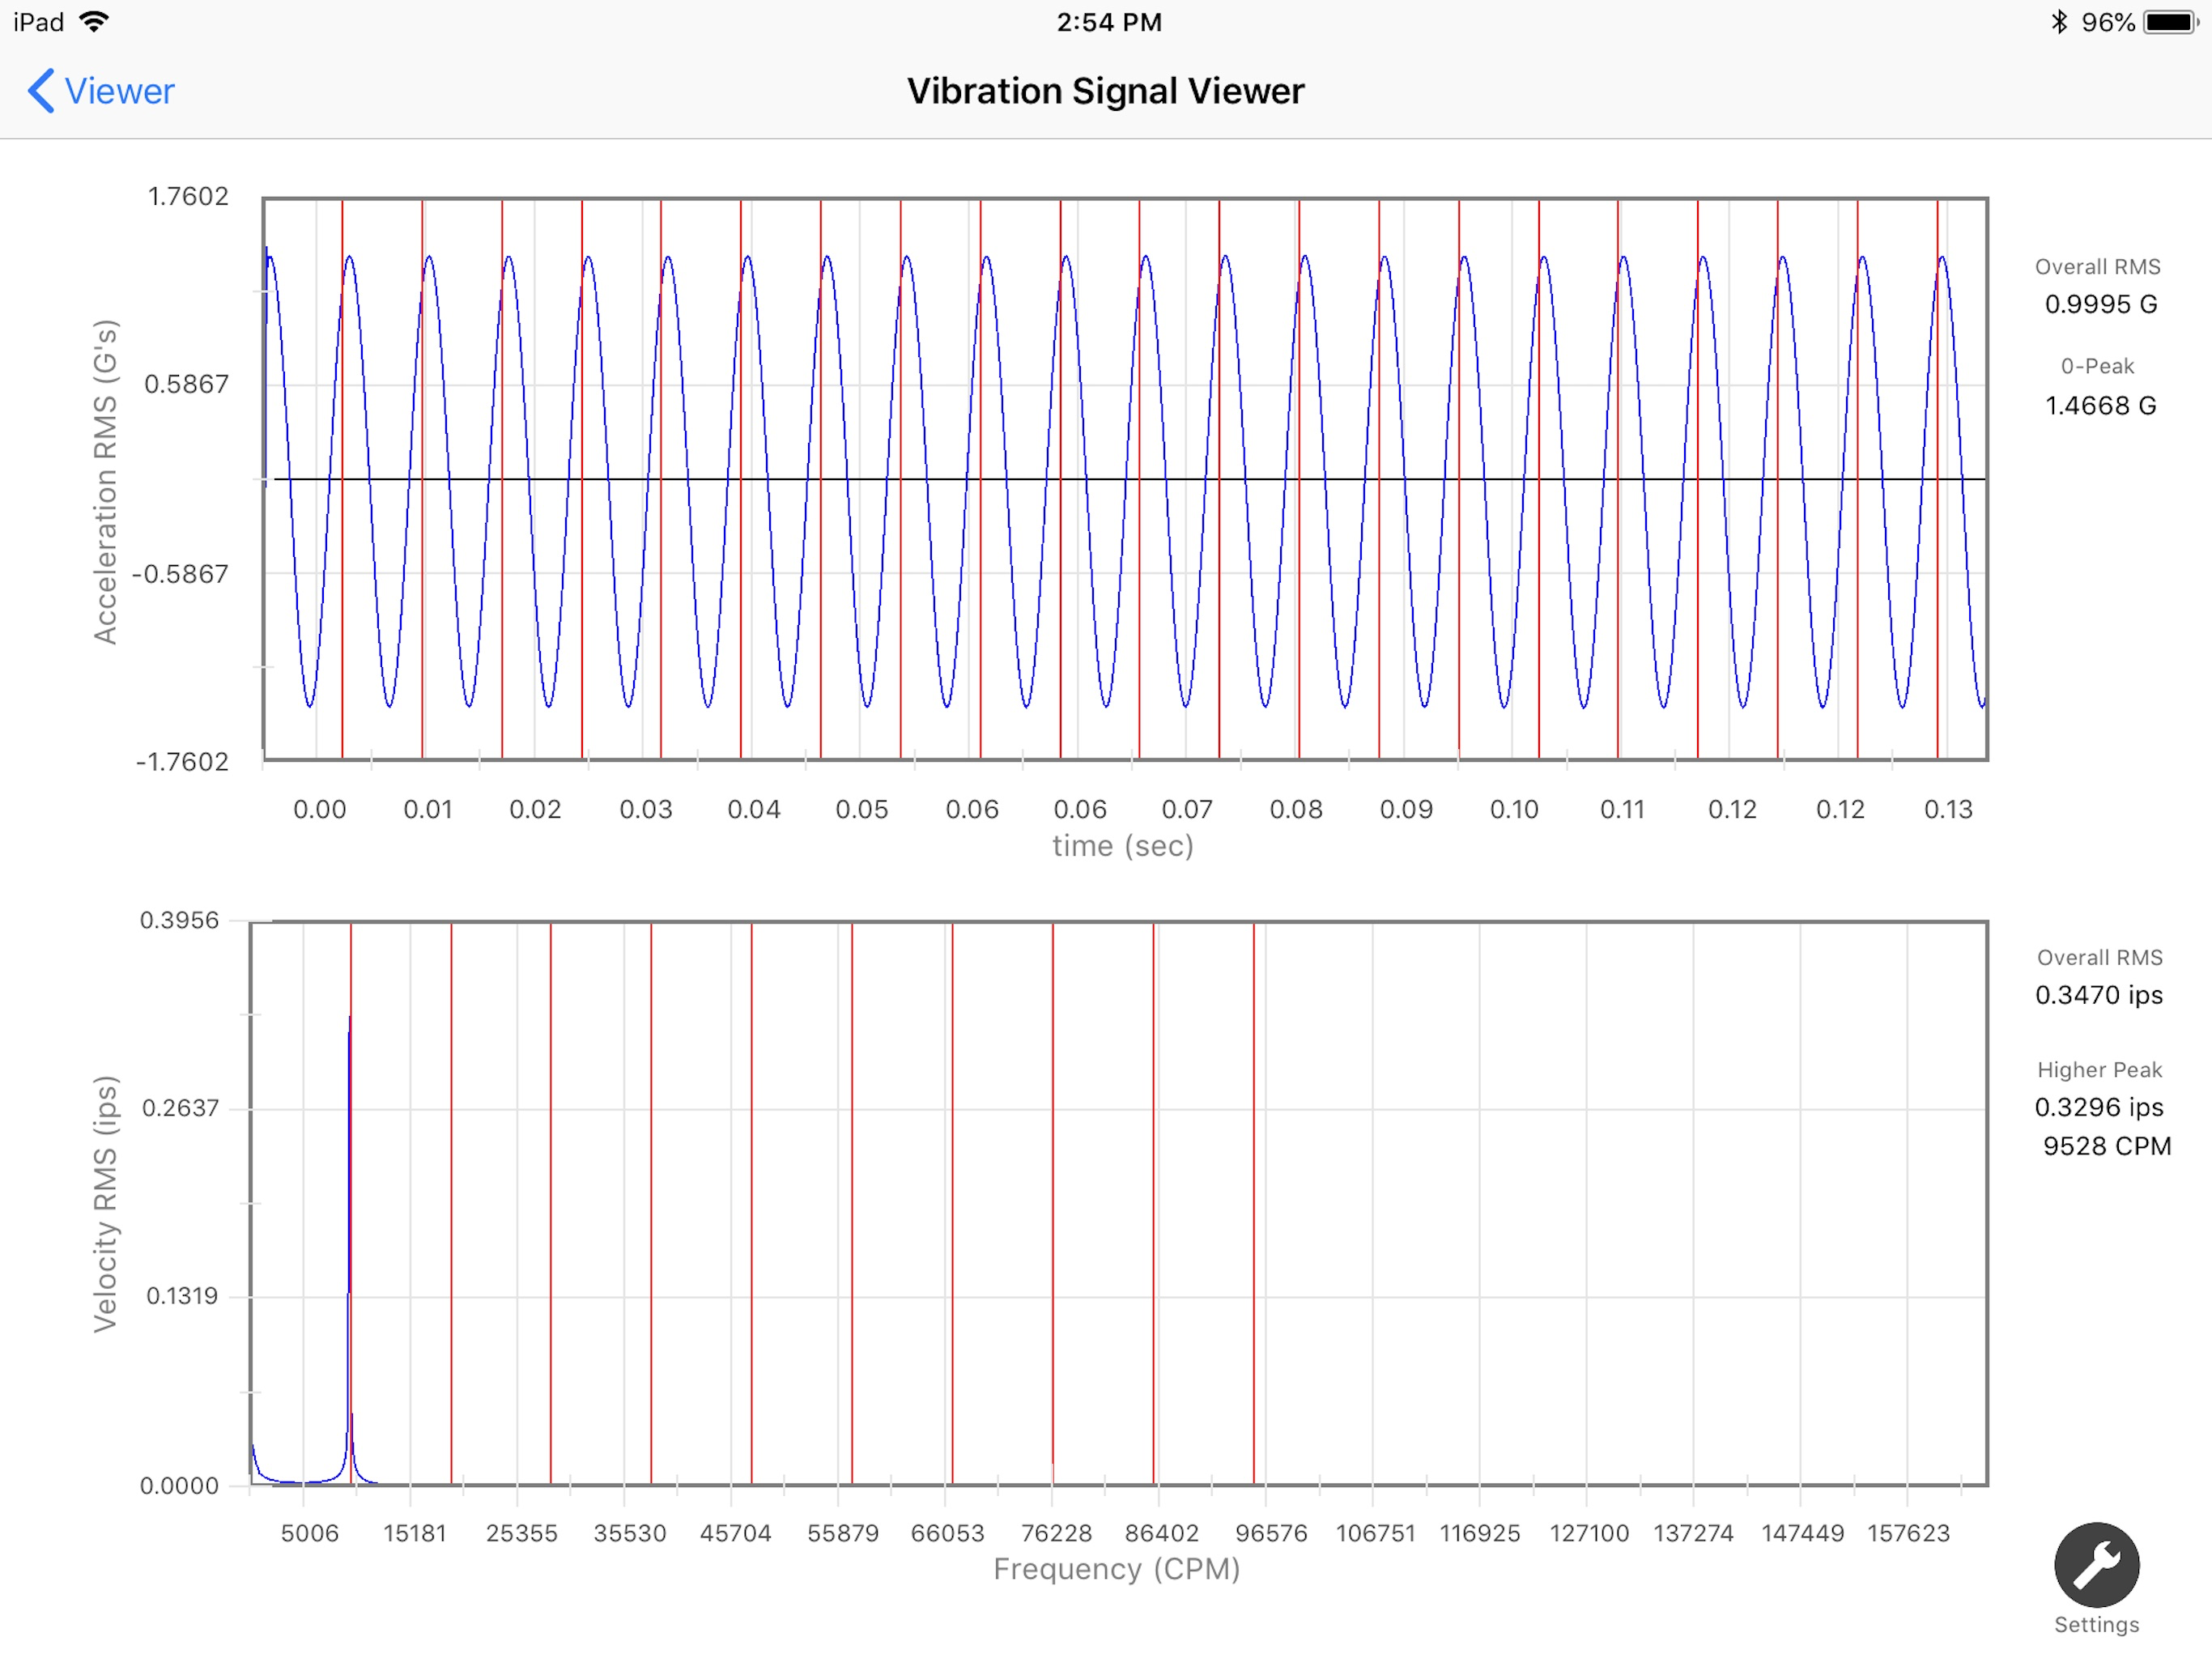Tap the Acceleration RMS (G's) axis title
The width and height of the screenshot is (2212, 1658).
pyautogui.click(x=106, y=481)
